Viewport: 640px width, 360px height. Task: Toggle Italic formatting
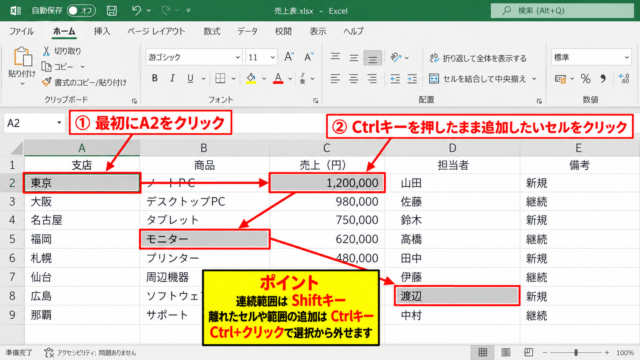[172, 78]
